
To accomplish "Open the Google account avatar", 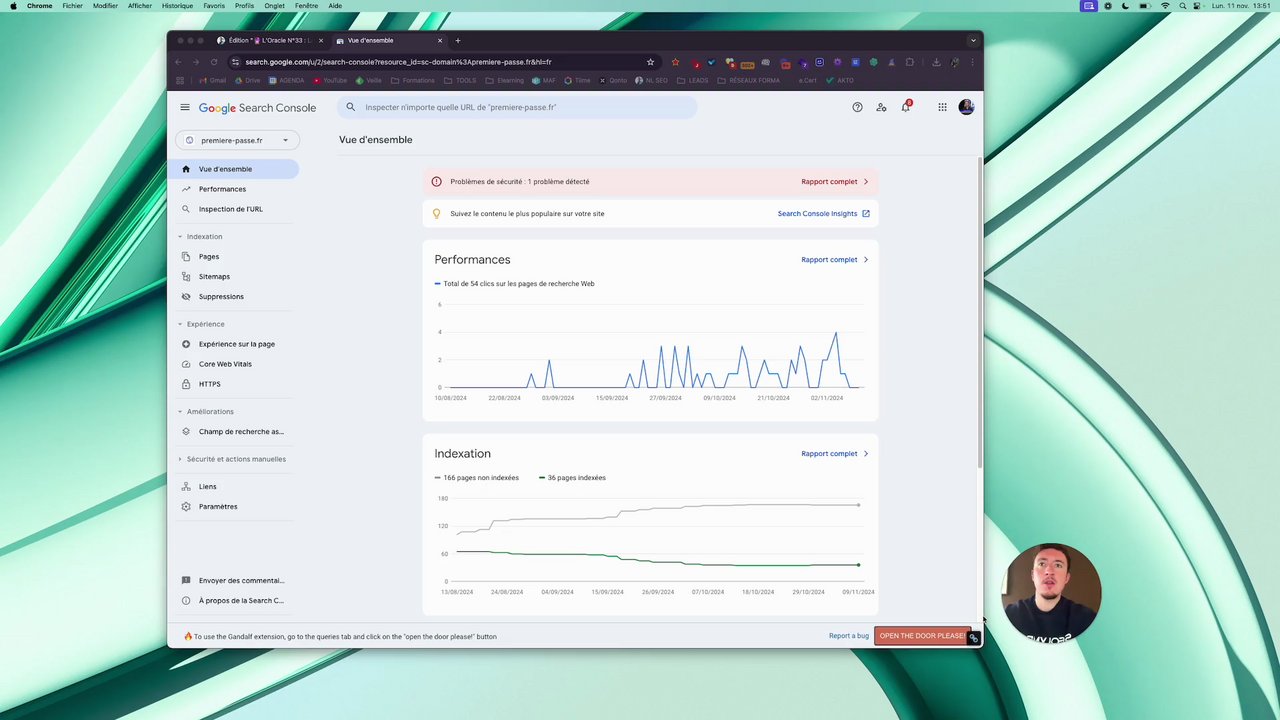I will pyautogui.click(x=966, y=107).
